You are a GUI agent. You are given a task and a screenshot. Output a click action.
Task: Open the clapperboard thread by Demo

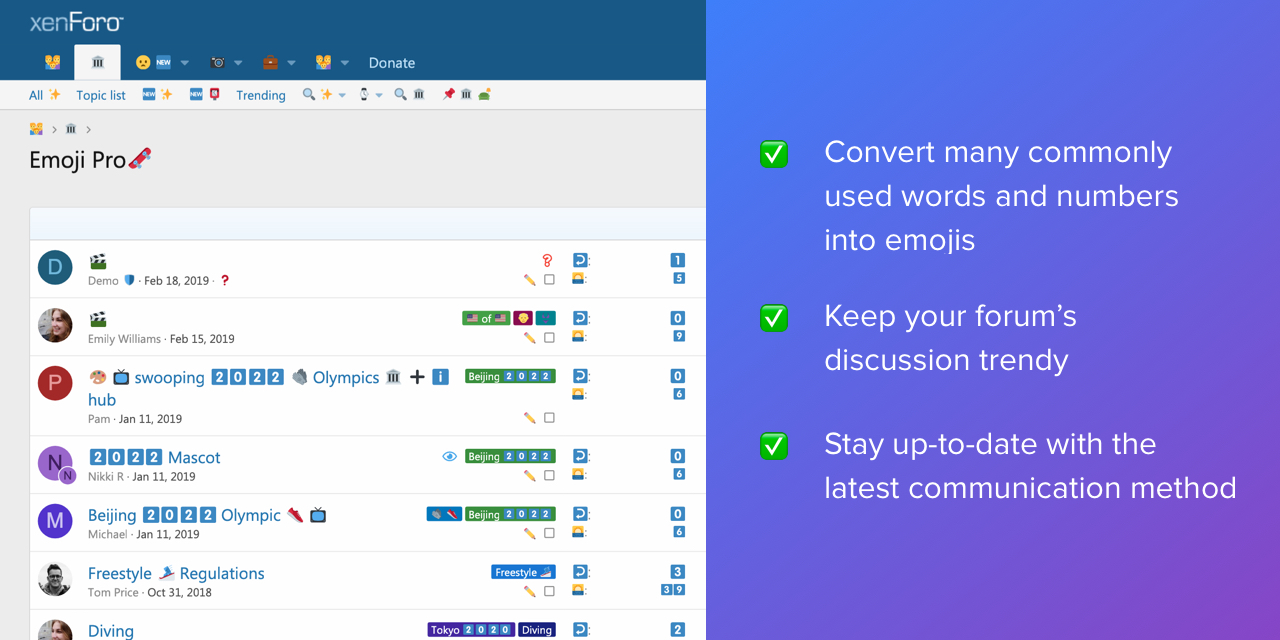tap(98, 262)
